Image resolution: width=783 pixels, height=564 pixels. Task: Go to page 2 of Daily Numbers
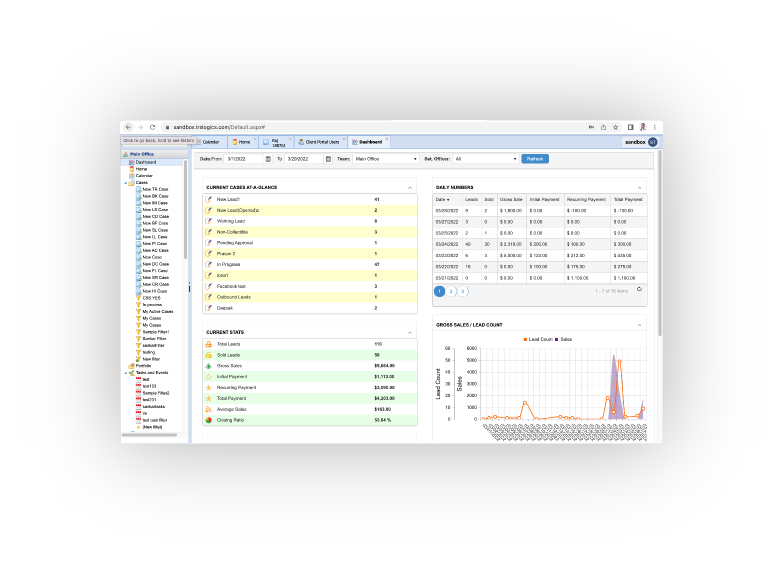pos(451,291)
